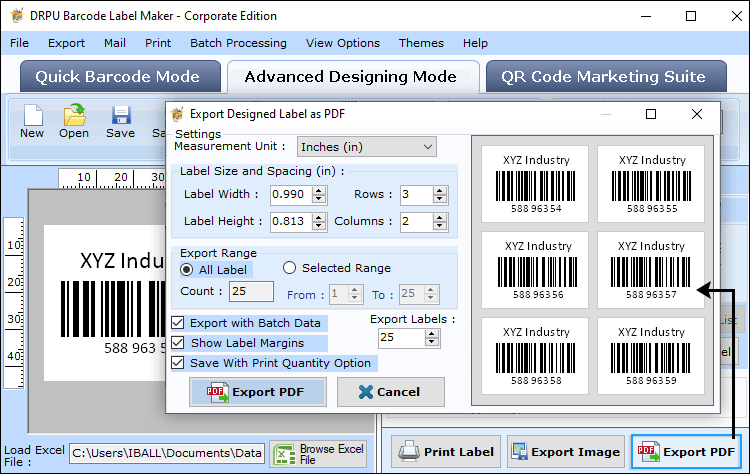
Task: Open the Batch Processing menu
Action: click(238, 43)
